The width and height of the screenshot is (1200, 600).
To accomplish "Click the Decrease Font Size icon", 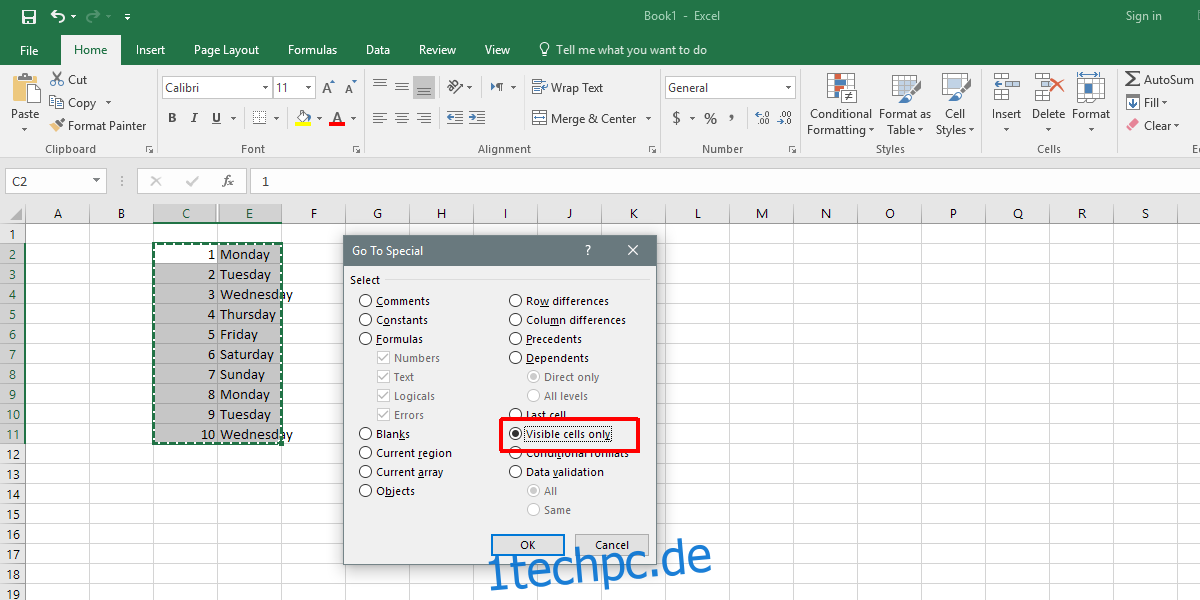I will tap(349, 88).
